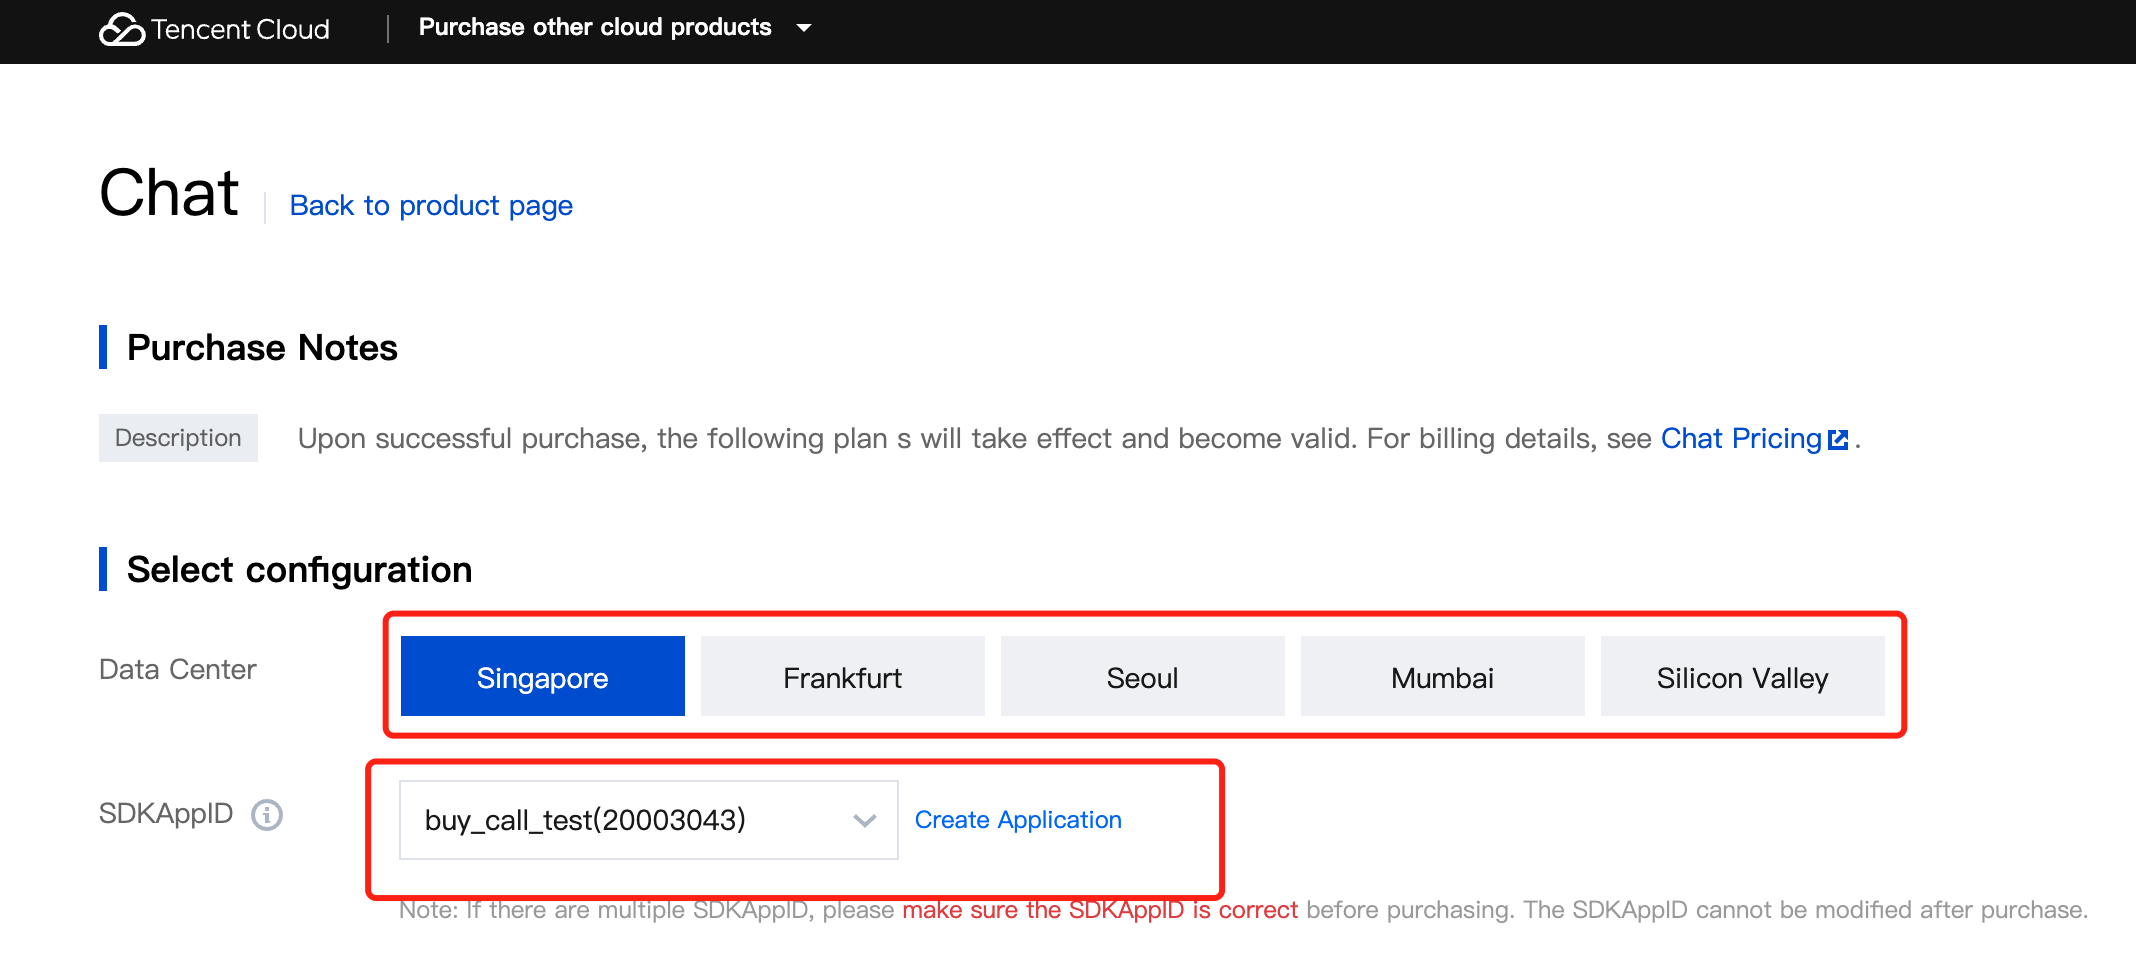
Task: Select the Singapore data center
Action: (542, 677)
